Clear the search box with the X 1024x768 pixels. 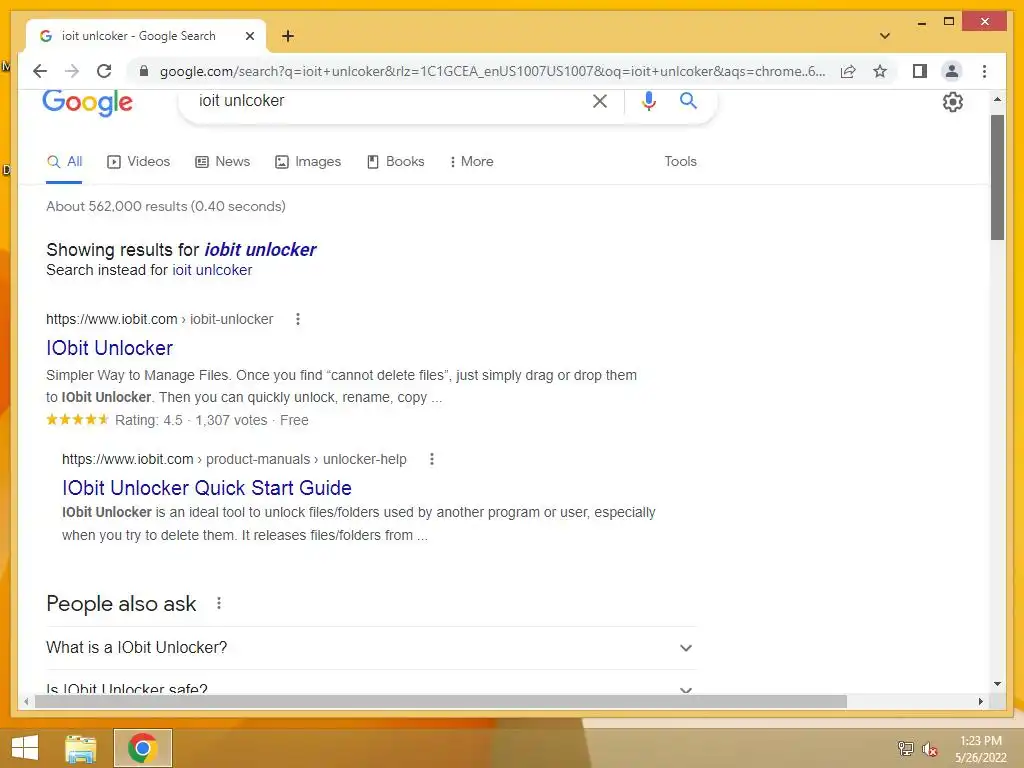(600, 101)
